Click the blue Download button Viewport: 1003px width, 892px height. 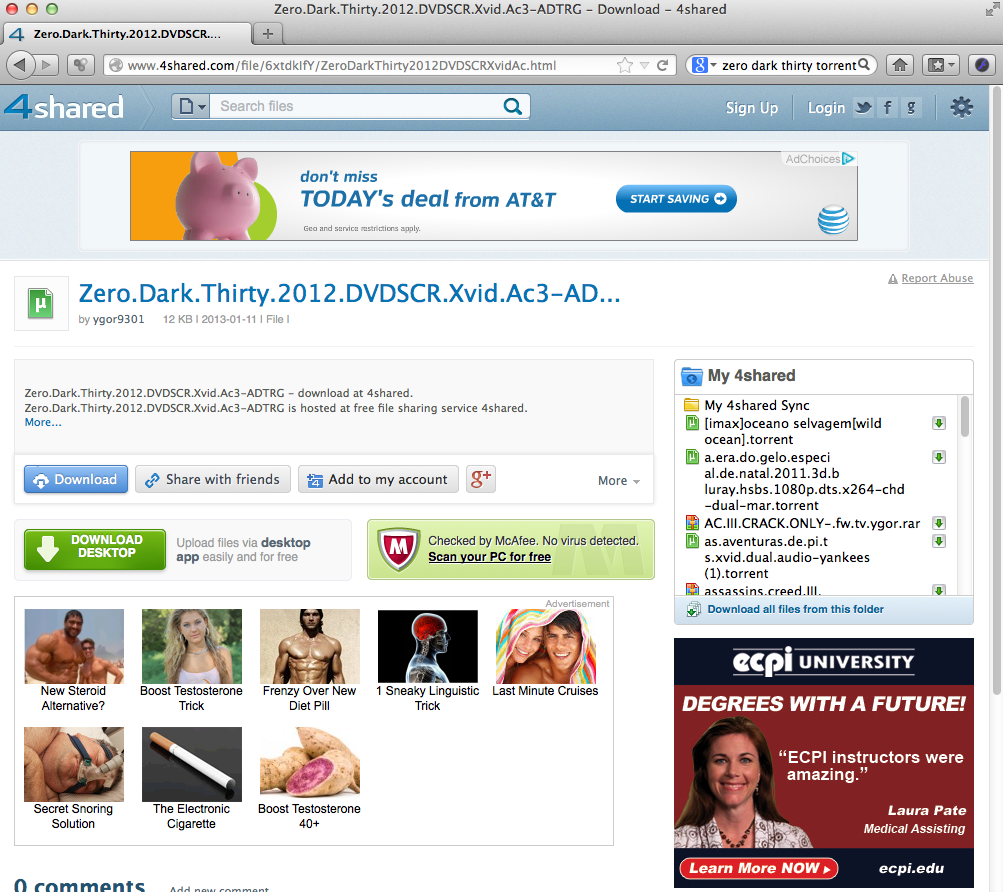76,479
